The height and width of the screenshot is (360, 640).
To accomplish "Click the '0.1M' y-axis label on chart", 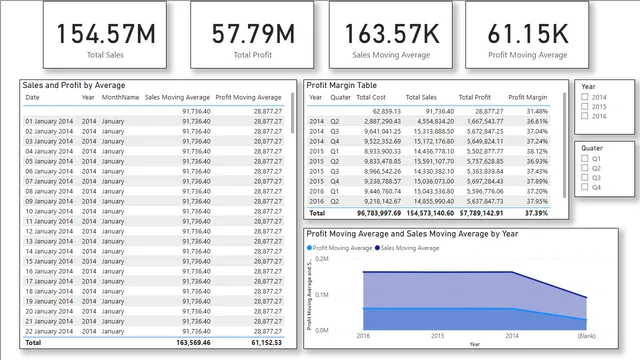I will (322, 295).
